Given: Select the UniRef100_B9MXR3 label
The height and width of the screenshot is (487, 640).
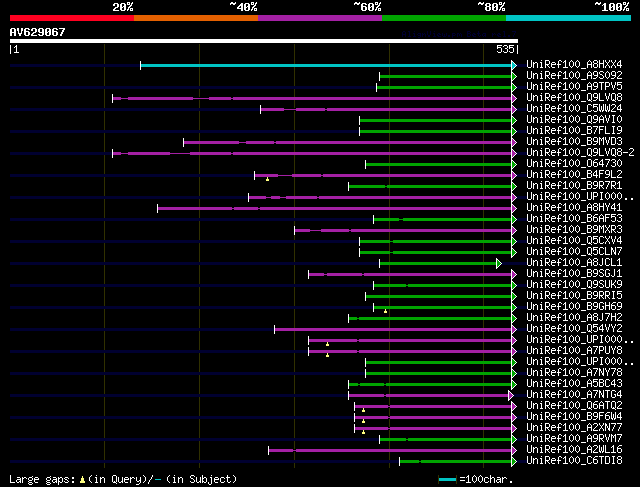Looking at the screenshot, I should [x=574, y=230].
